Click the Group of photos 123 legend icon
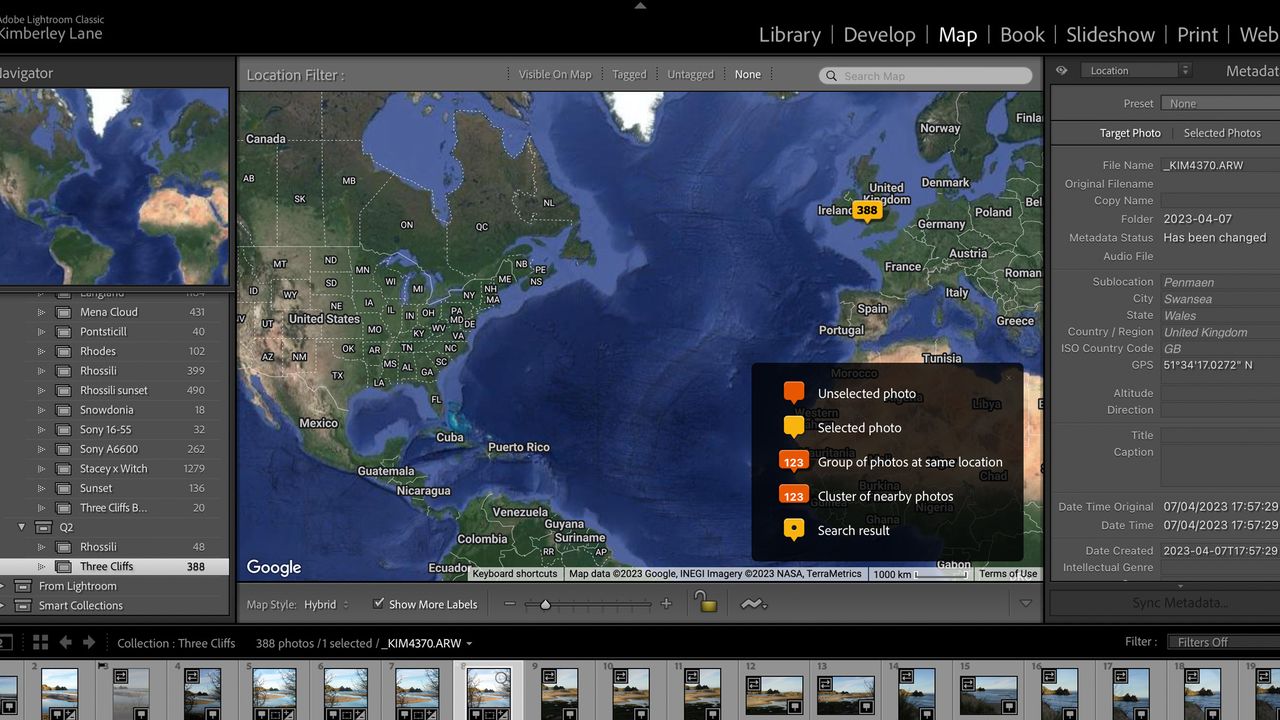This screenshot has height=720, width=1280. [794, 461]
